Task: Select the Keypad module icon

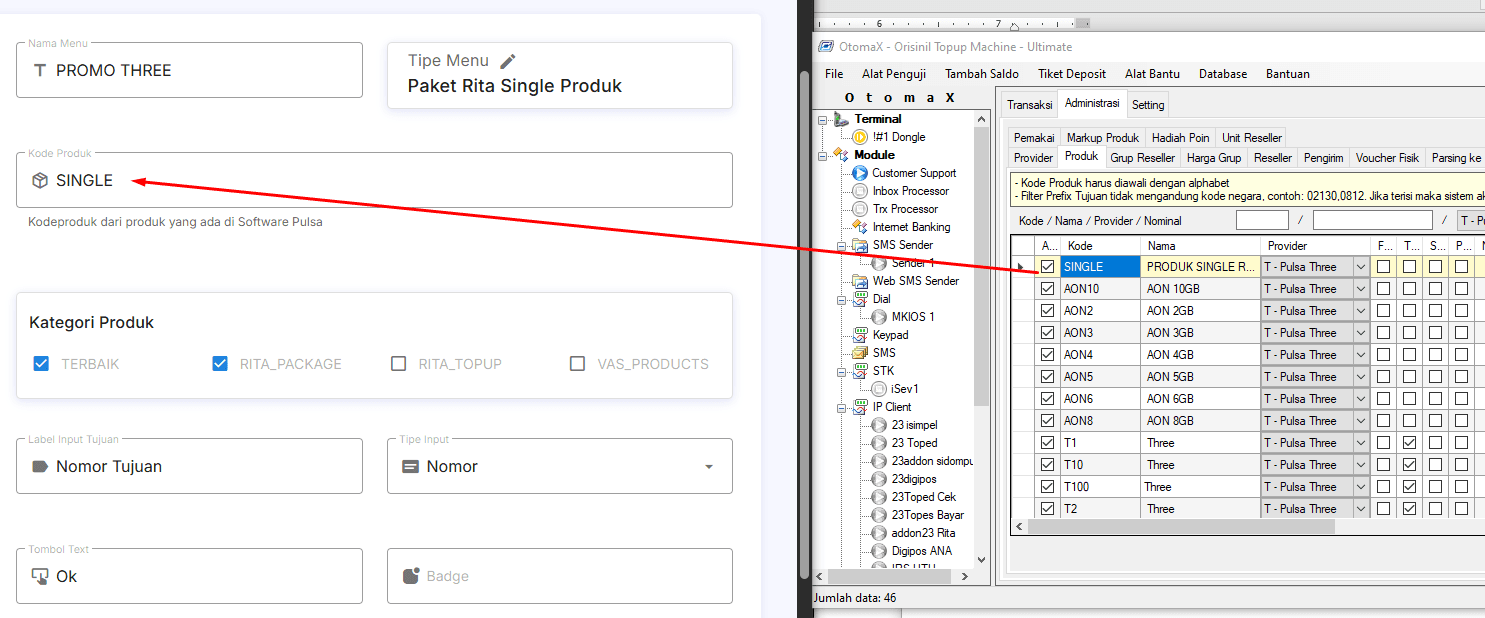Action: tap(860, 335)
